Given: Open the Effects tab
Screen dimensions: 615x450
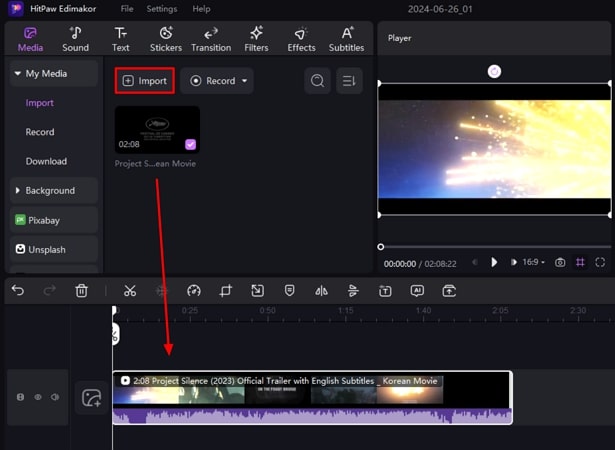Looking at the screenshot, I should tap(301, 39).
